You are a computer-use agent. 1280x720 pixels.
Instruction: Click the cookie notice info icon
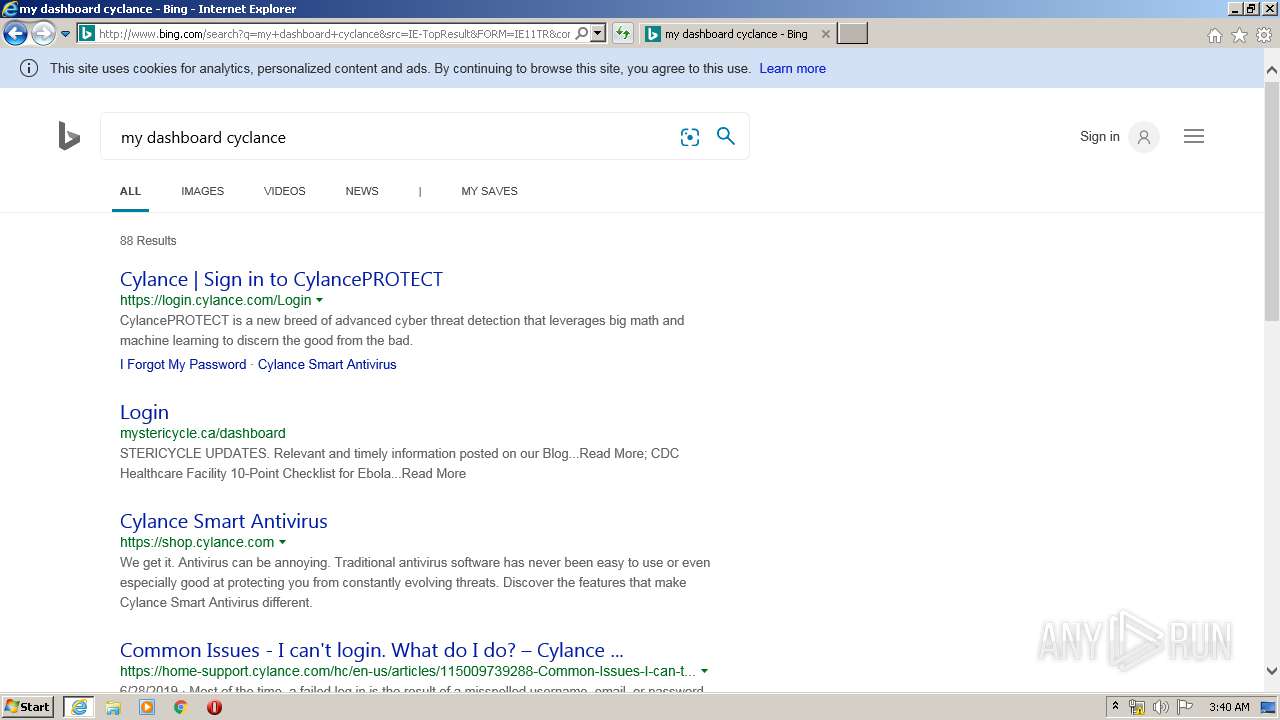(29, 68)
